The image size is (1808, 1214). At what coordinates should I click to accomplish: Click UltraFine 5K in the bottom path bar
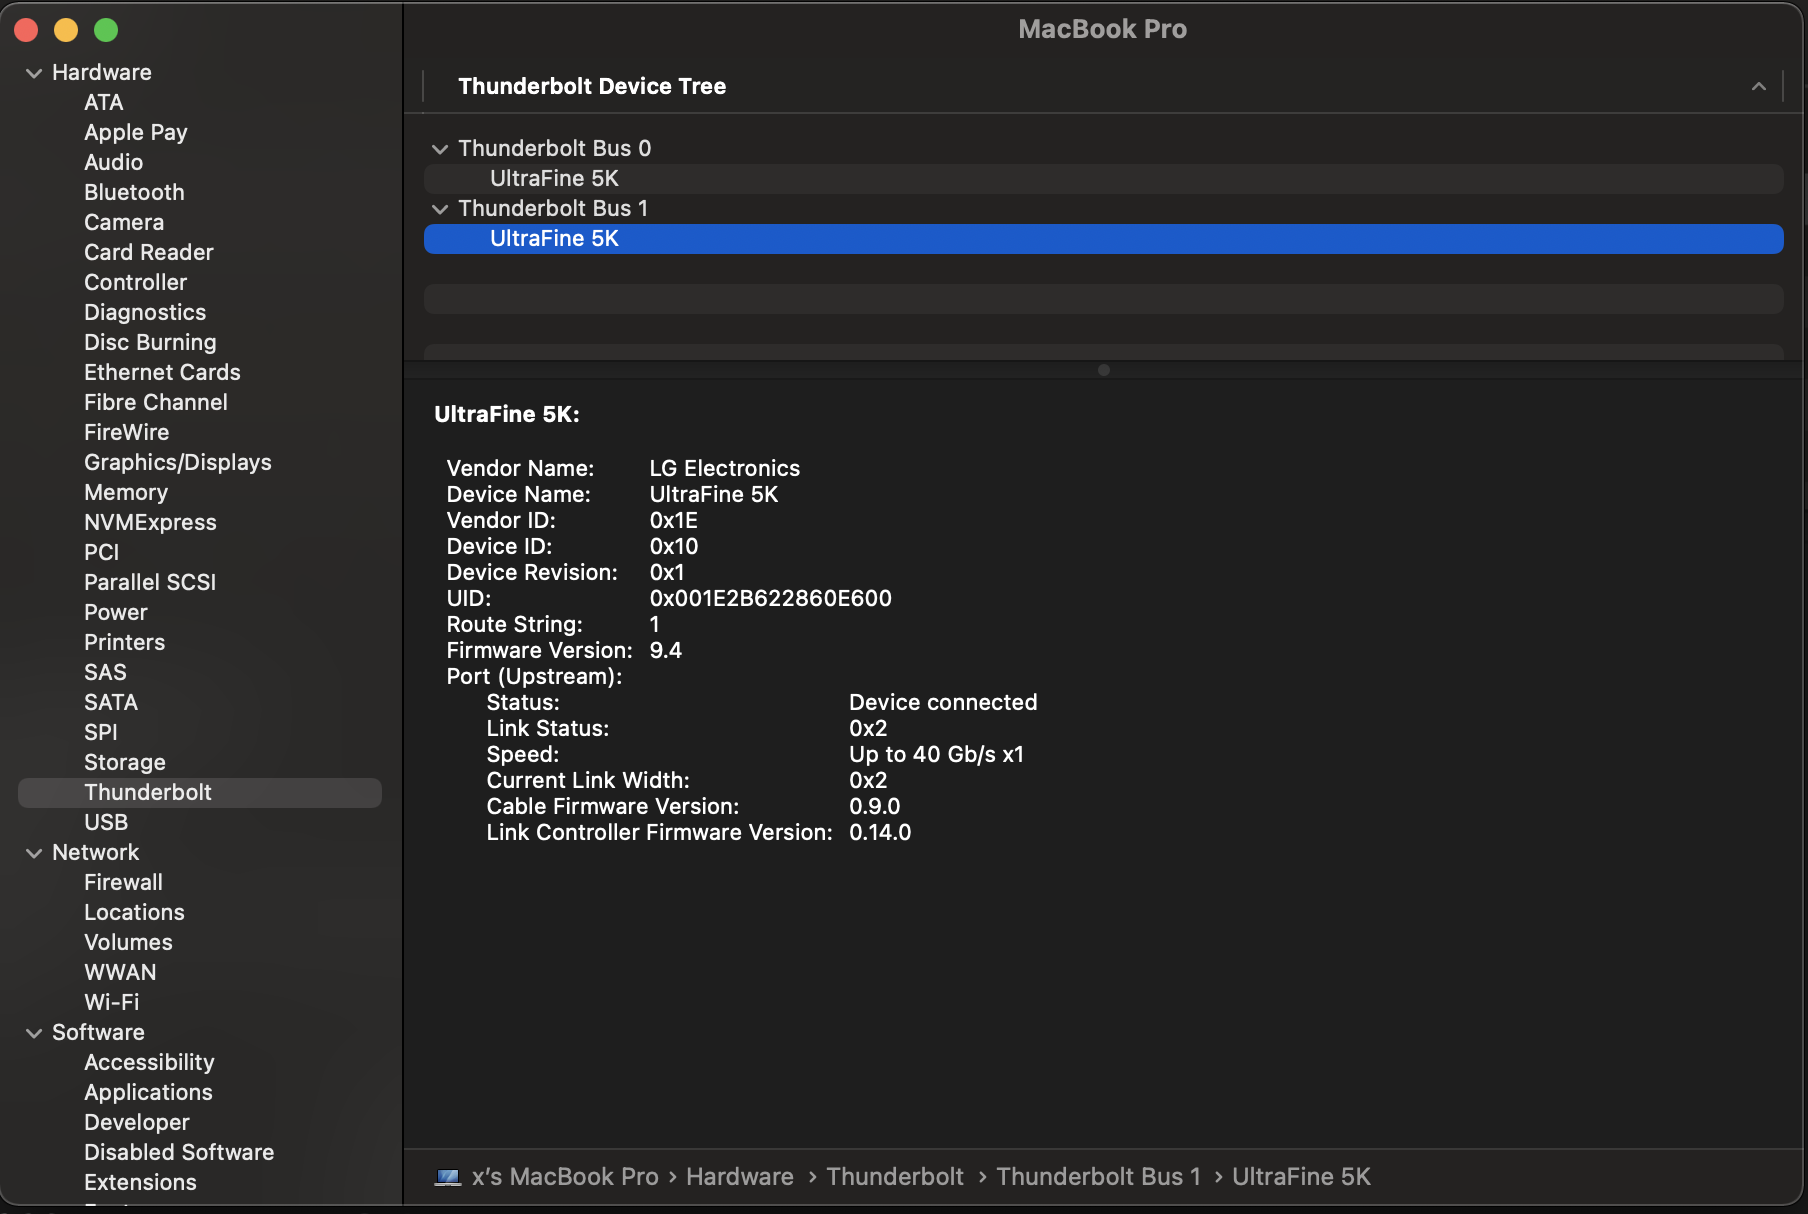(x=1301, y=1177)
